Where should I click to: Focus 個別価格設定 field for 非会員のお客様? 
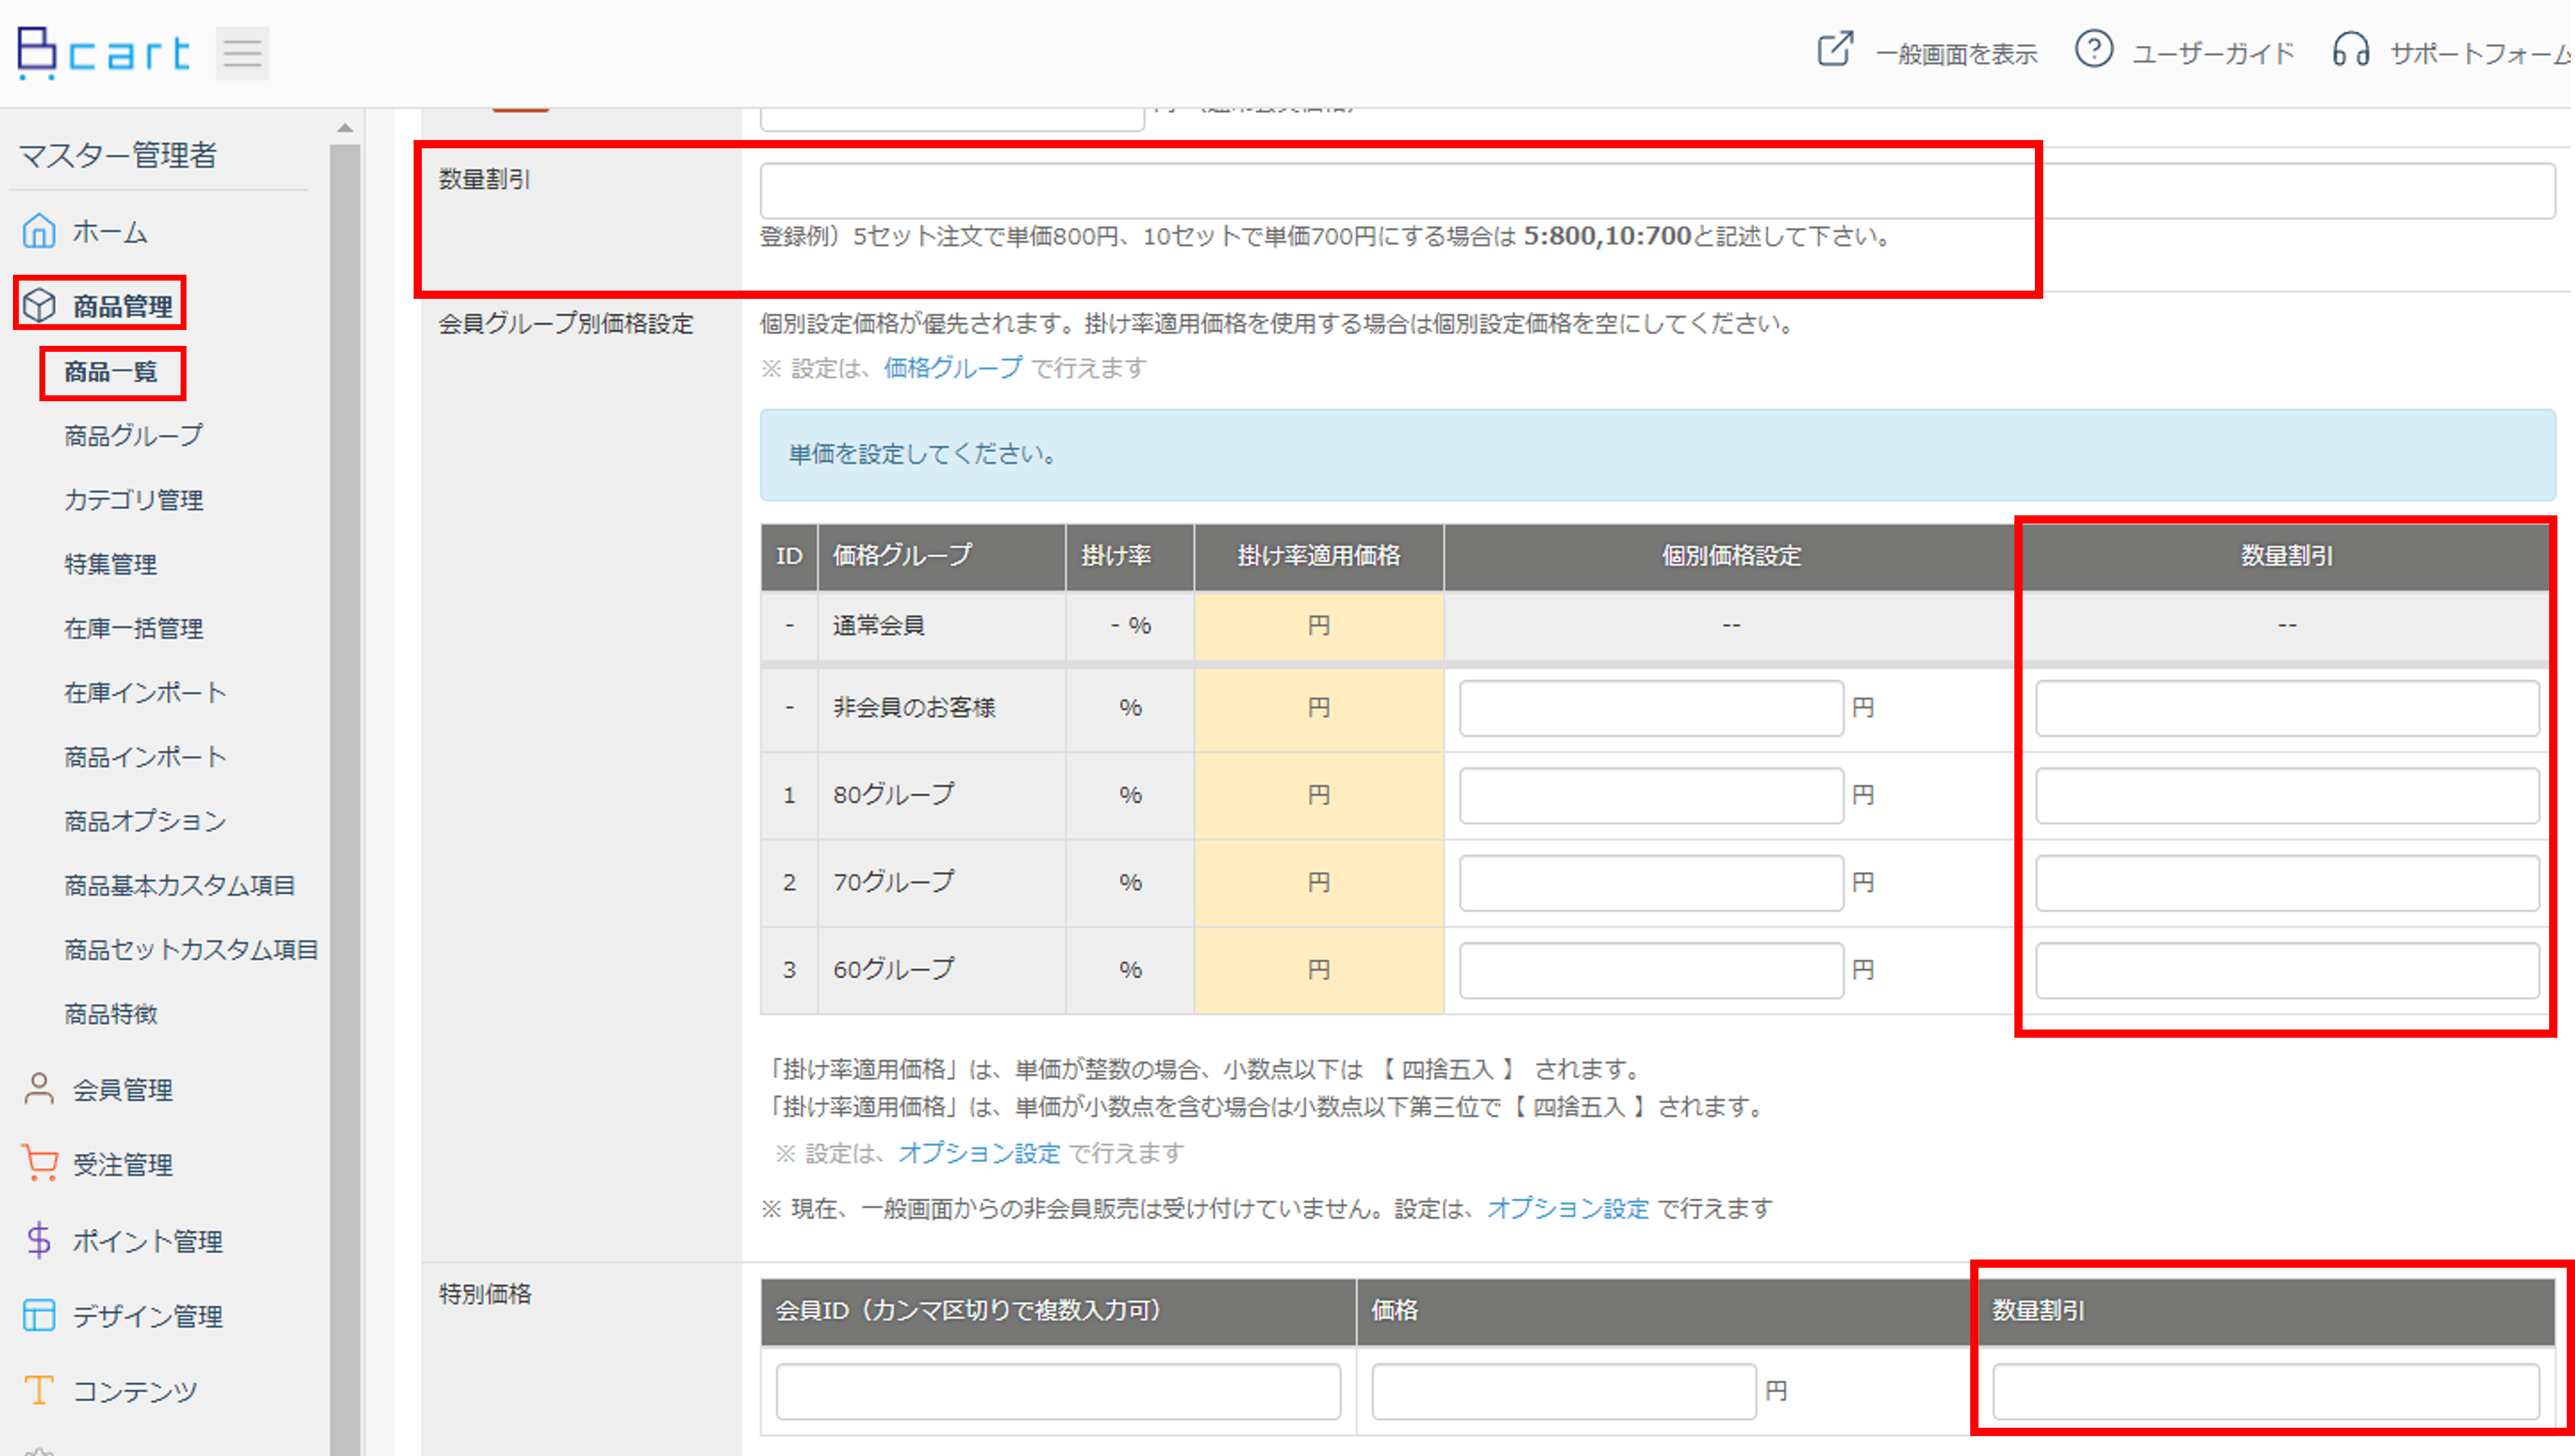tap(1651, 708)
